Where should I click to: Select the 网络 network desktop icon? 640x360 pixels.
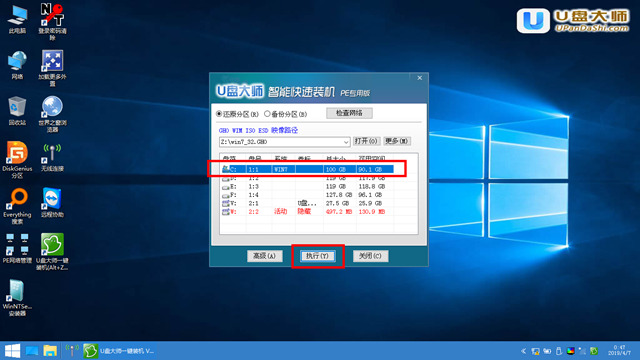[17, 64]
